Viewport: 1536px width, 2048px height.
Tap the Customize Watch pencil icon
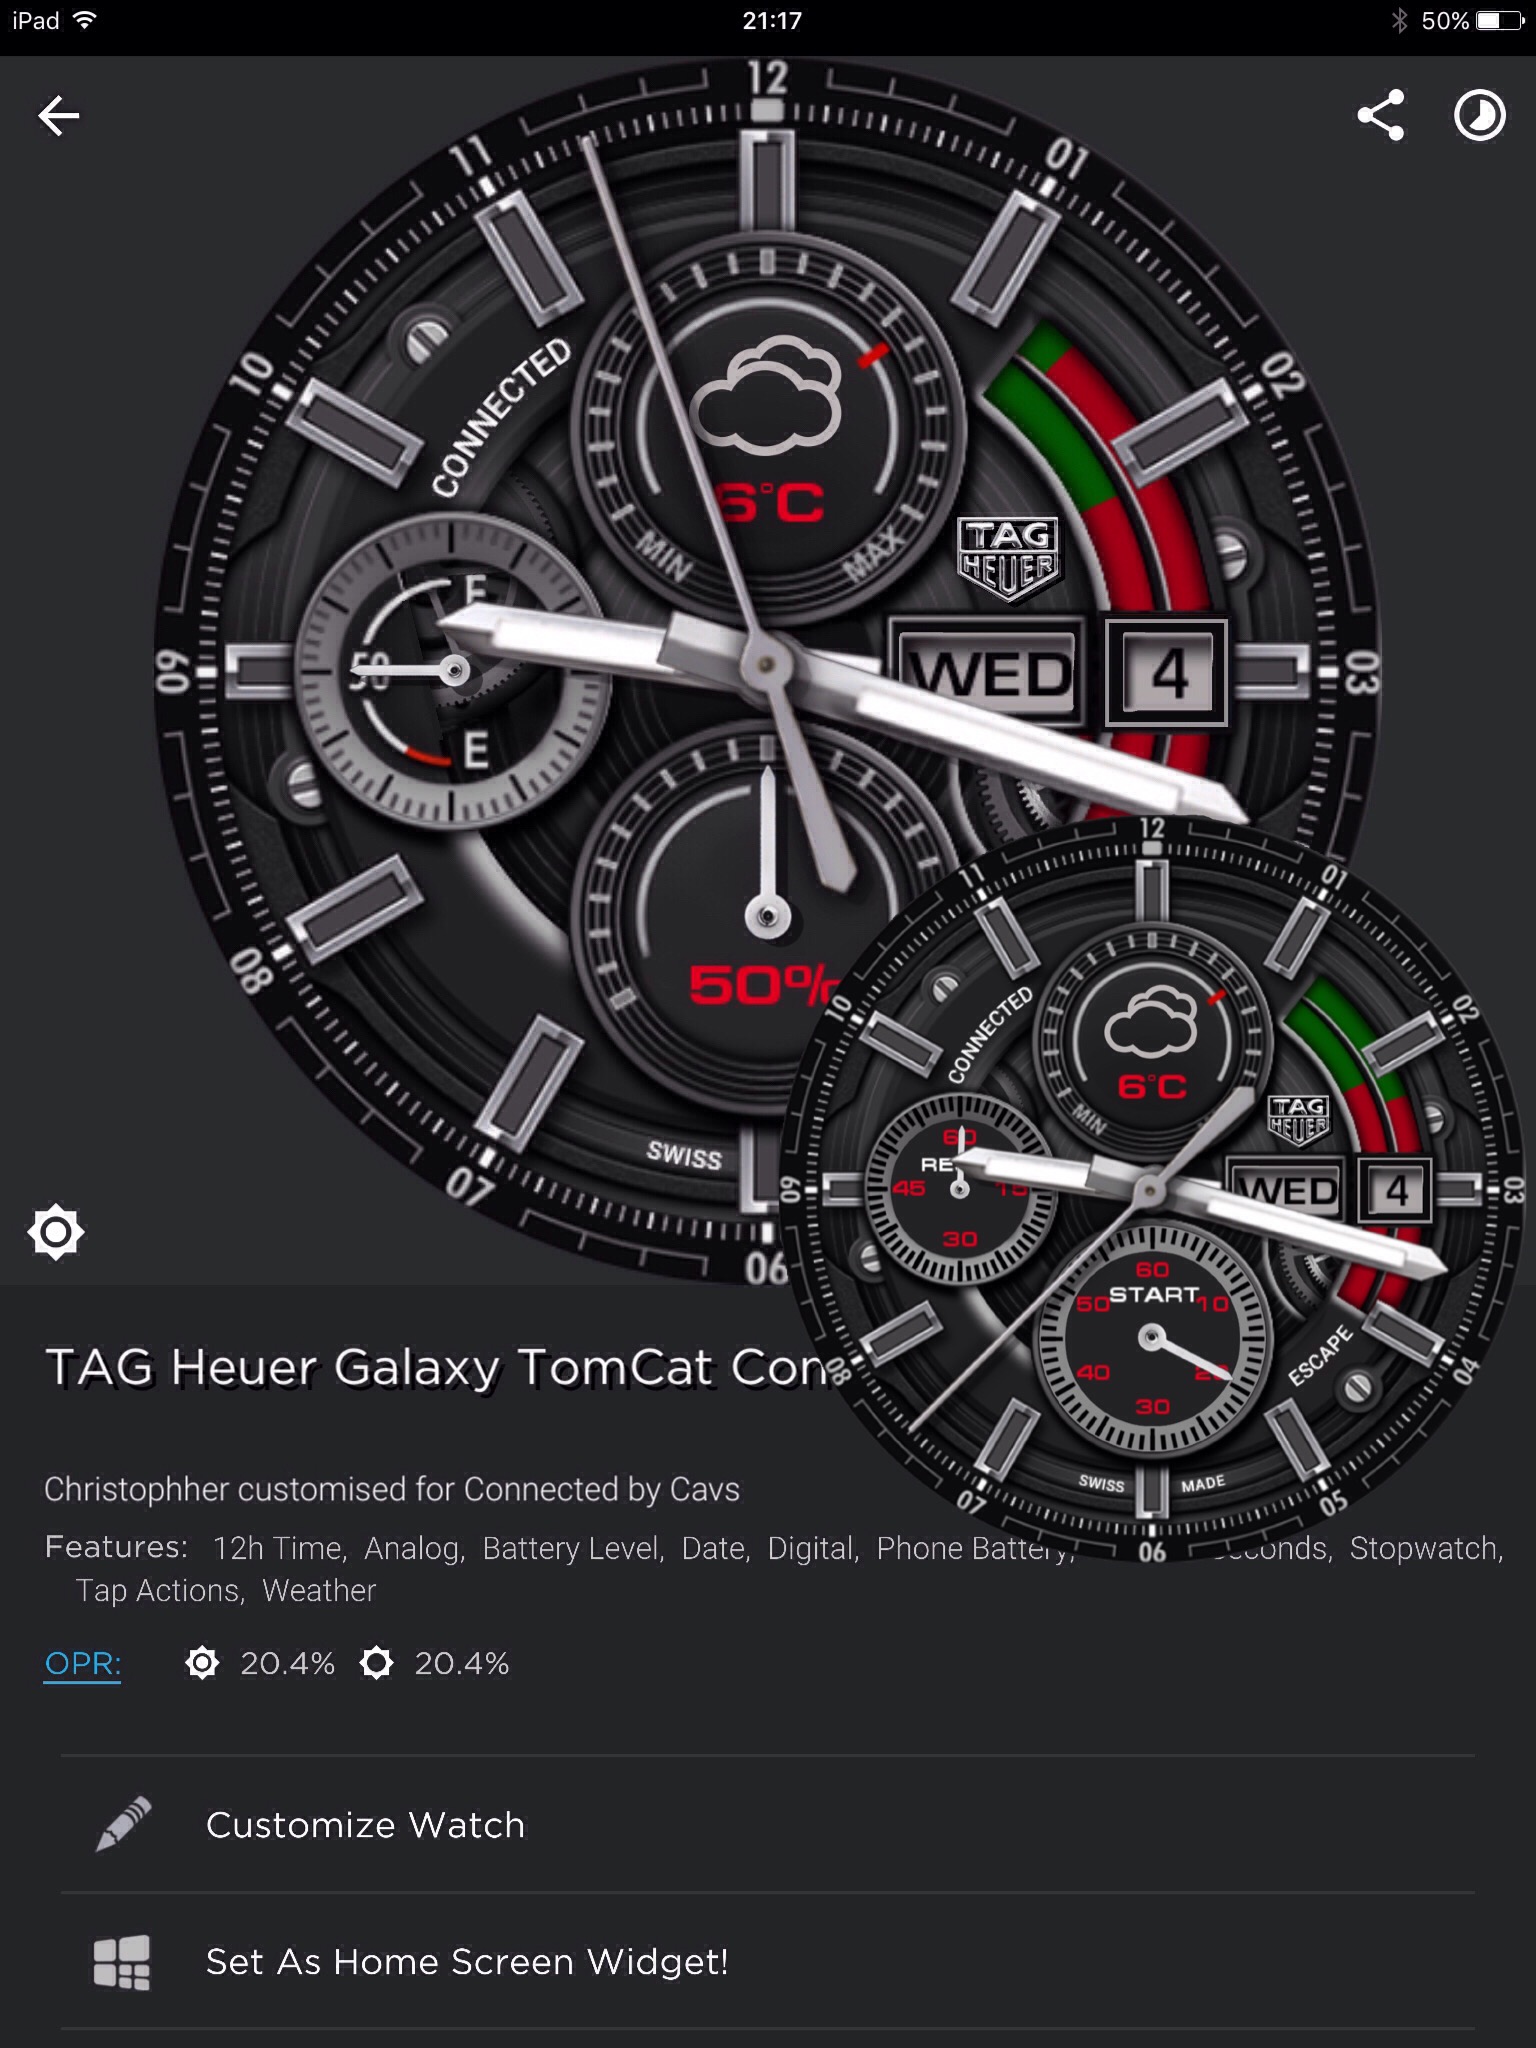(x=122, y=1824)
